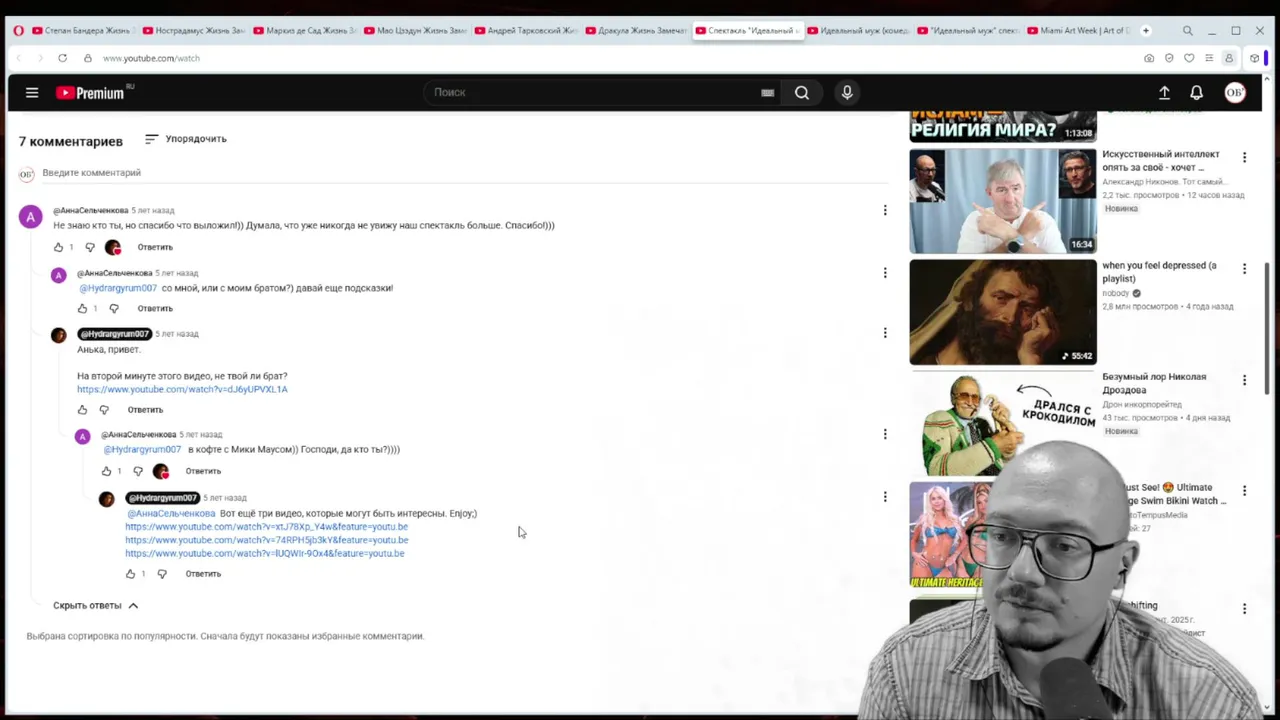Open options for video 'Безумный лор Николая Дроздова'
This screenshot has width=1280, height=720.
coord(1244,380)
